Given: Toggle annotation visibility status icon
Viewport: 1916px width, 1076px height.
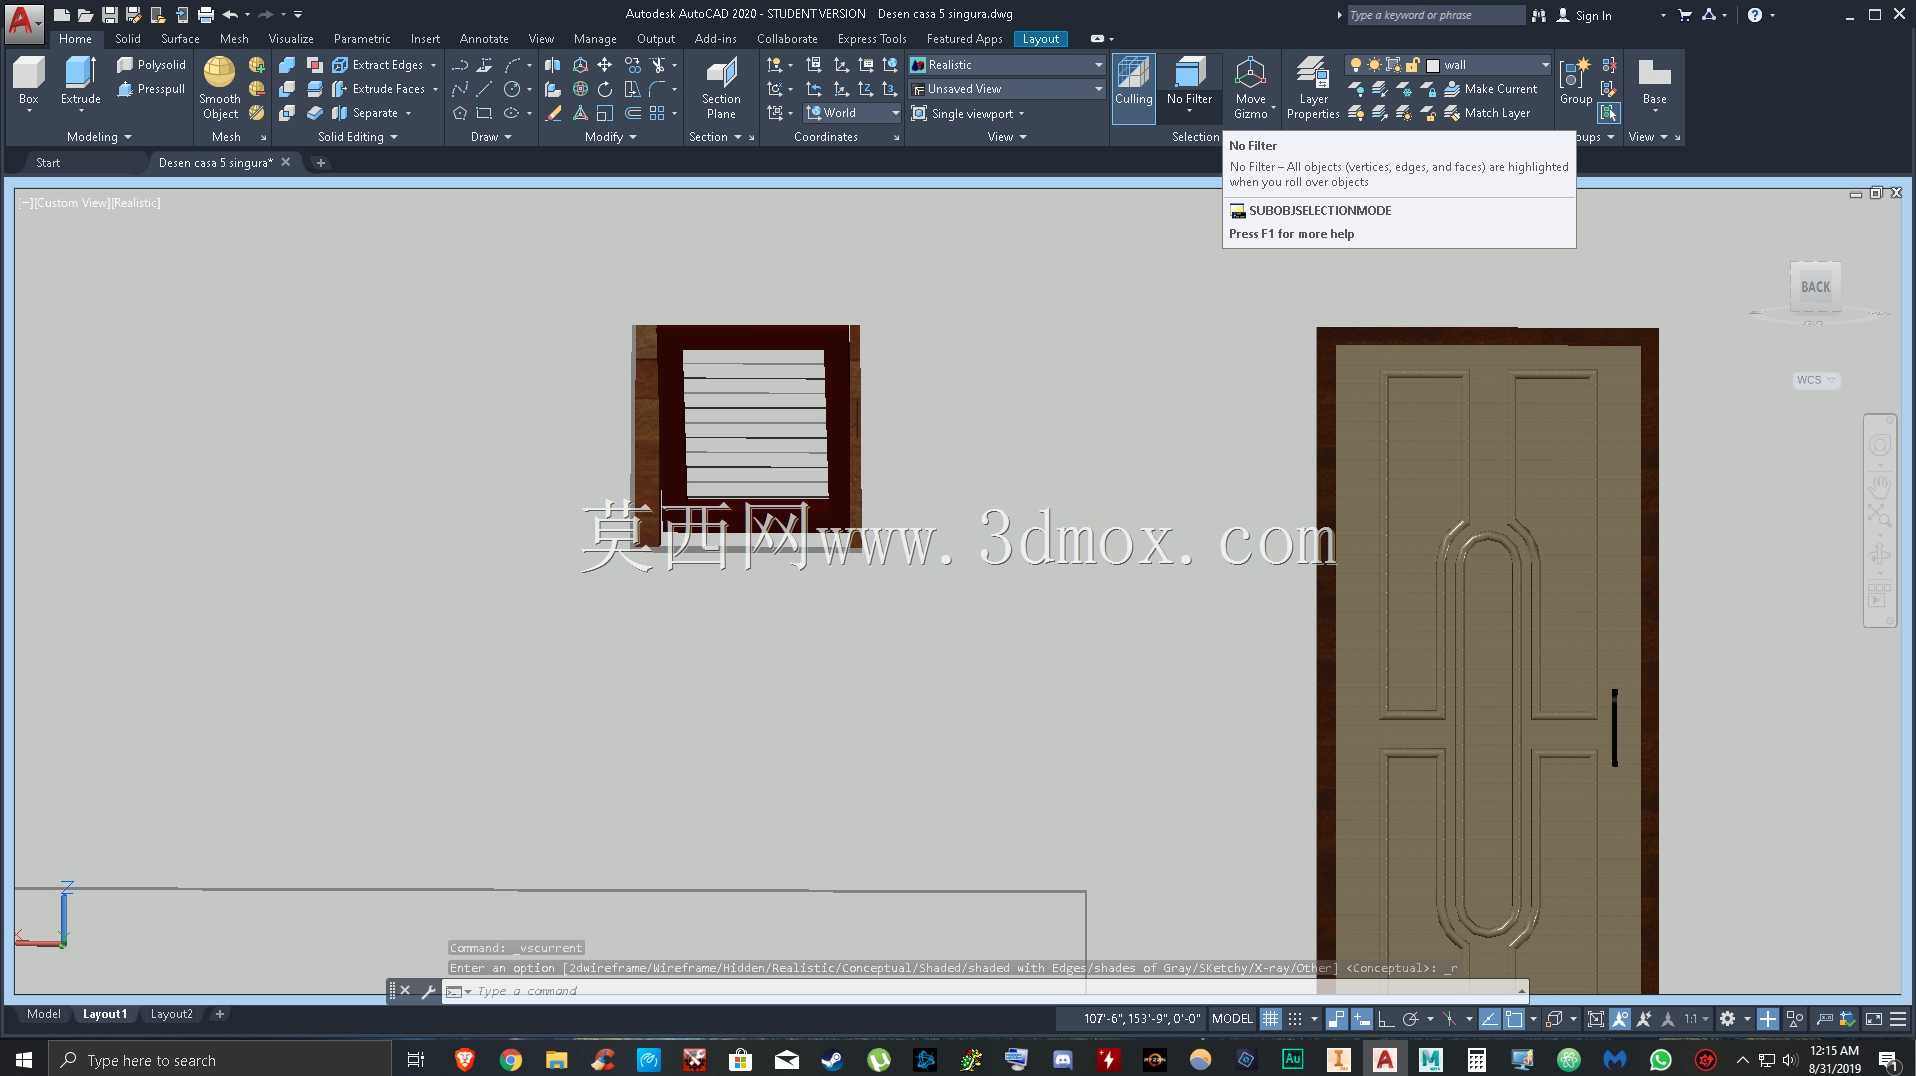Looking at the screenshot, I should [x=1620, y=1019].
